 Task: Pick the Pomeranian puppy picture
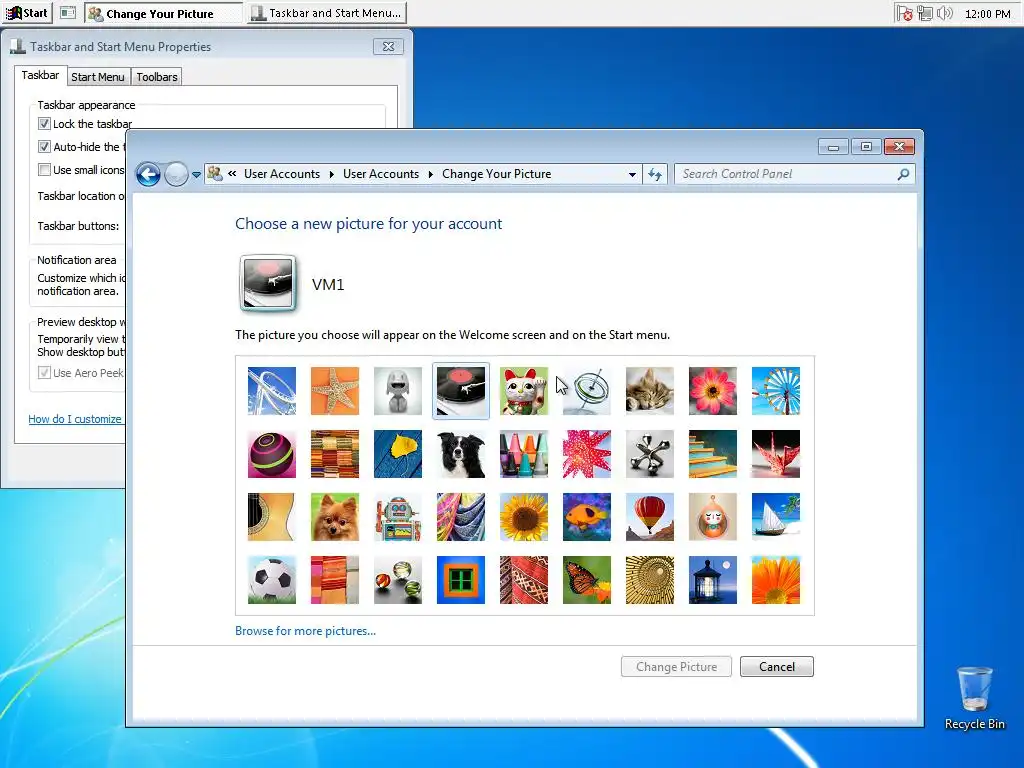(x=334, y=517)
